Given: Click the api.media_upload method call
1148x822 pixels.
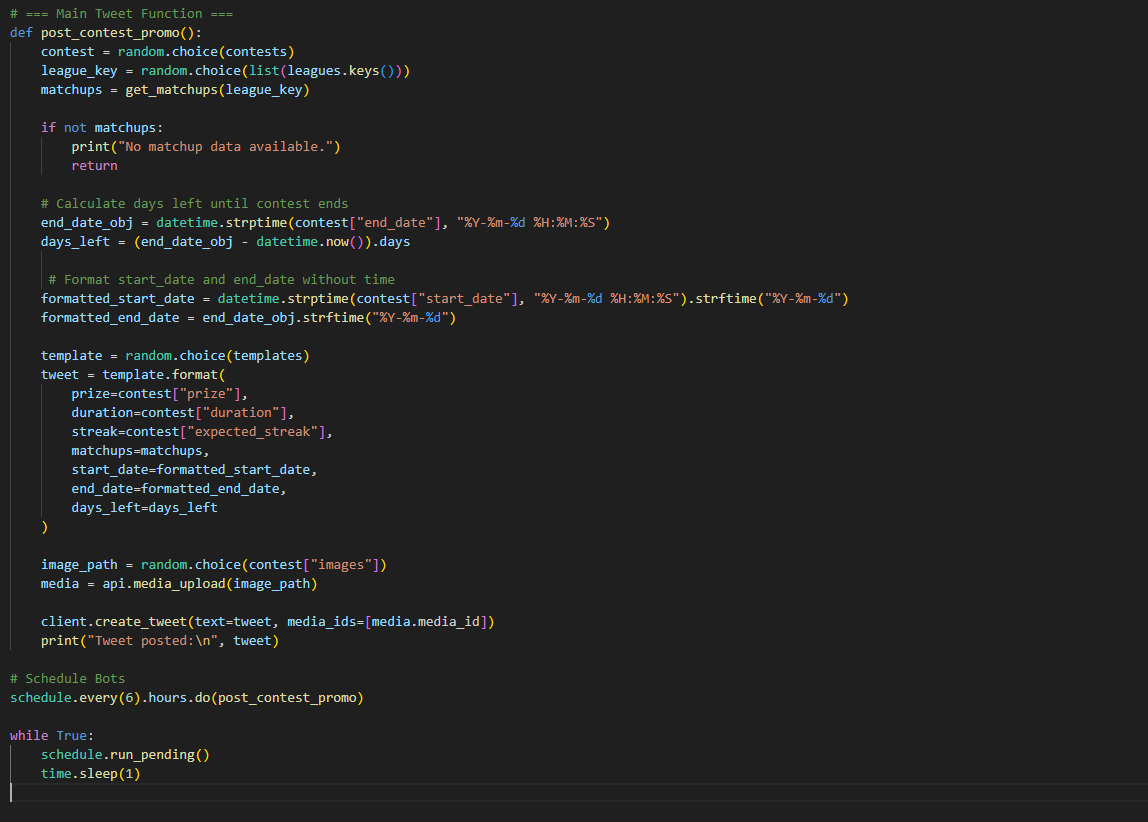Looking at the screenshot, I should [x=159, y=584].
